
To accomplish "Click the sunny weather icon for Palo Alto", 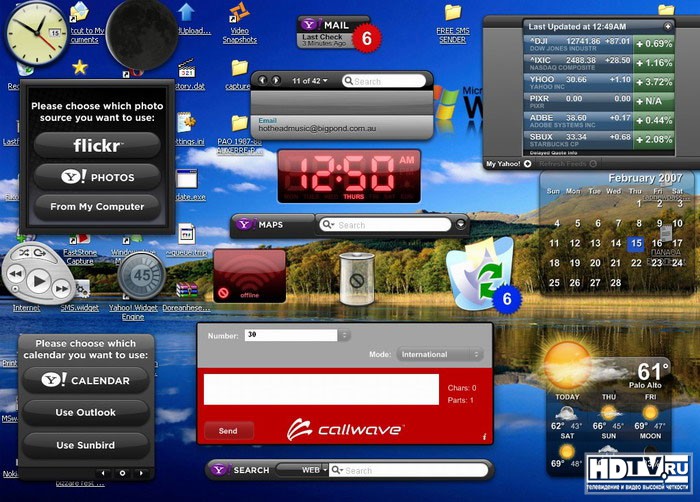I will (x=567, y=366).
